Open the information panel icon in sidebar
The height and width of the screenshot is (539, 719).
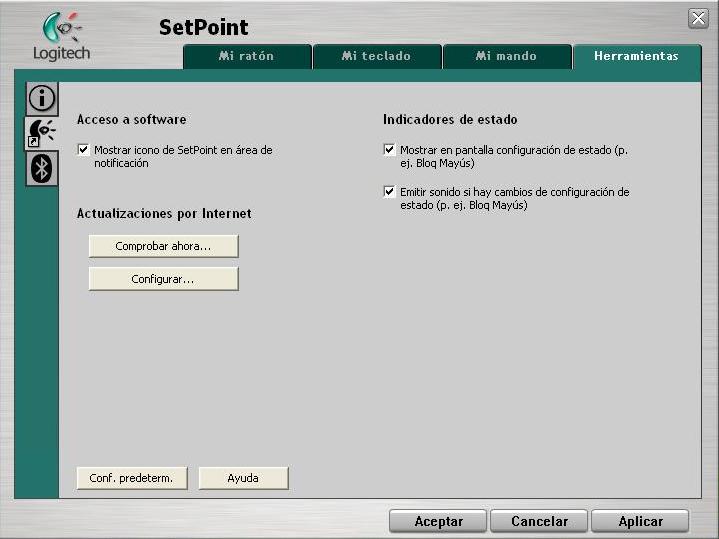click(41, 98)
